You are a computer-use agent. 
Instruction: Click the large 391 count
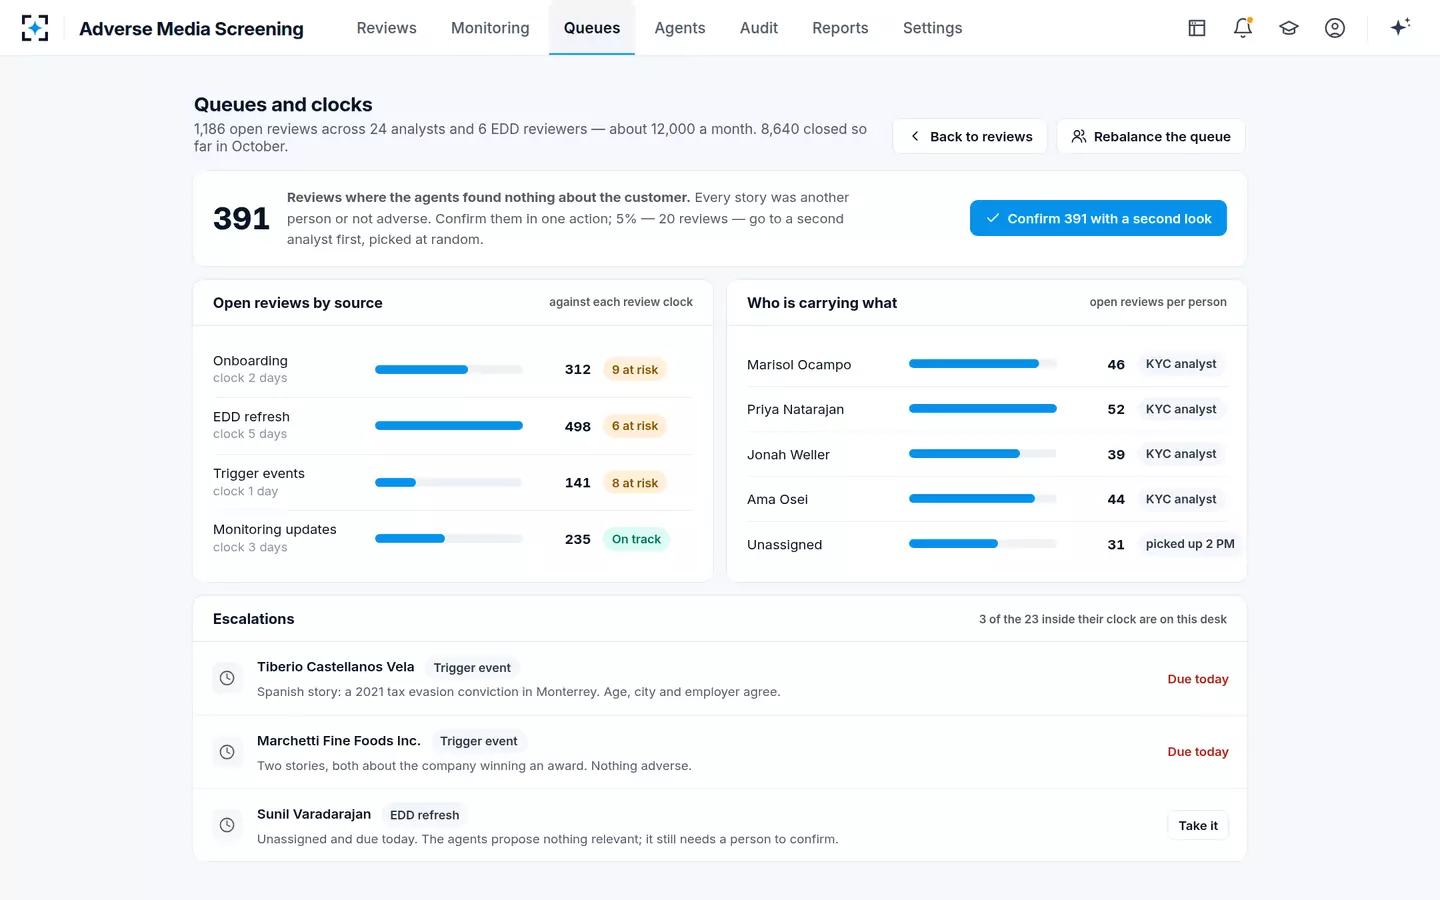241,218
